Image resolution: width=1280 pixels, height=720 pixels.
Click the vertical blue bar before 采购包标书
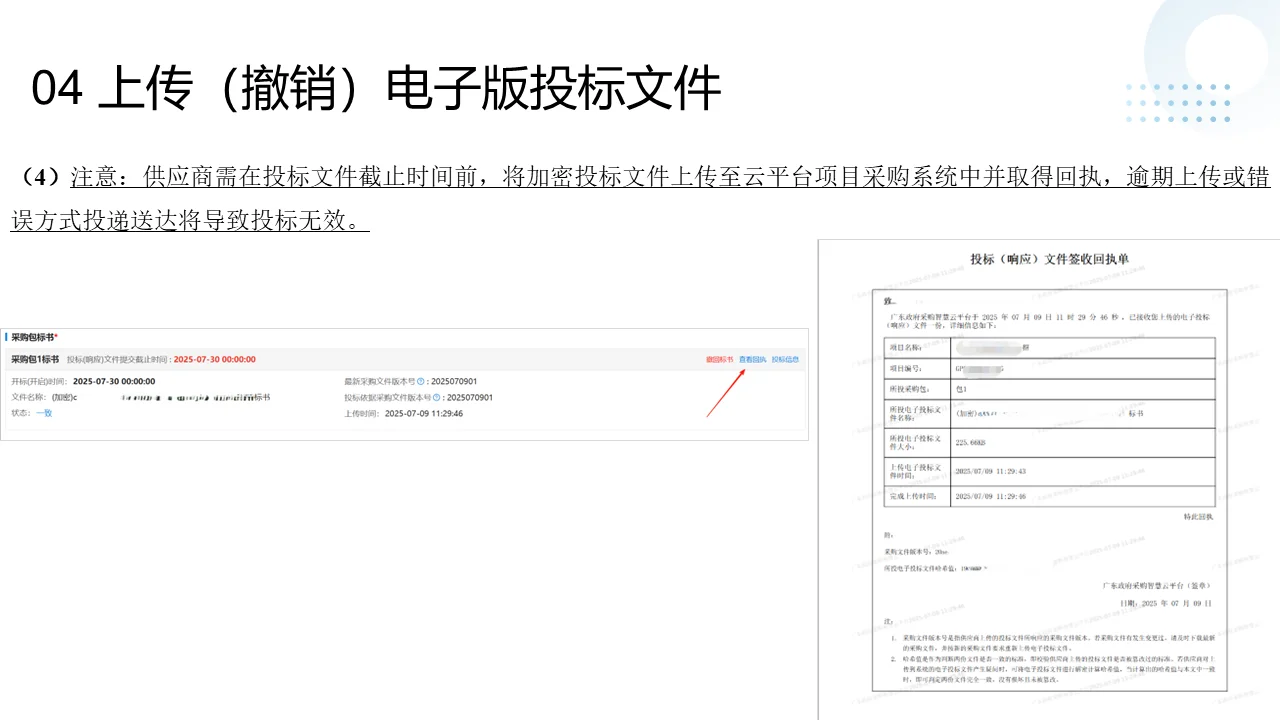[x=6, y=336]
